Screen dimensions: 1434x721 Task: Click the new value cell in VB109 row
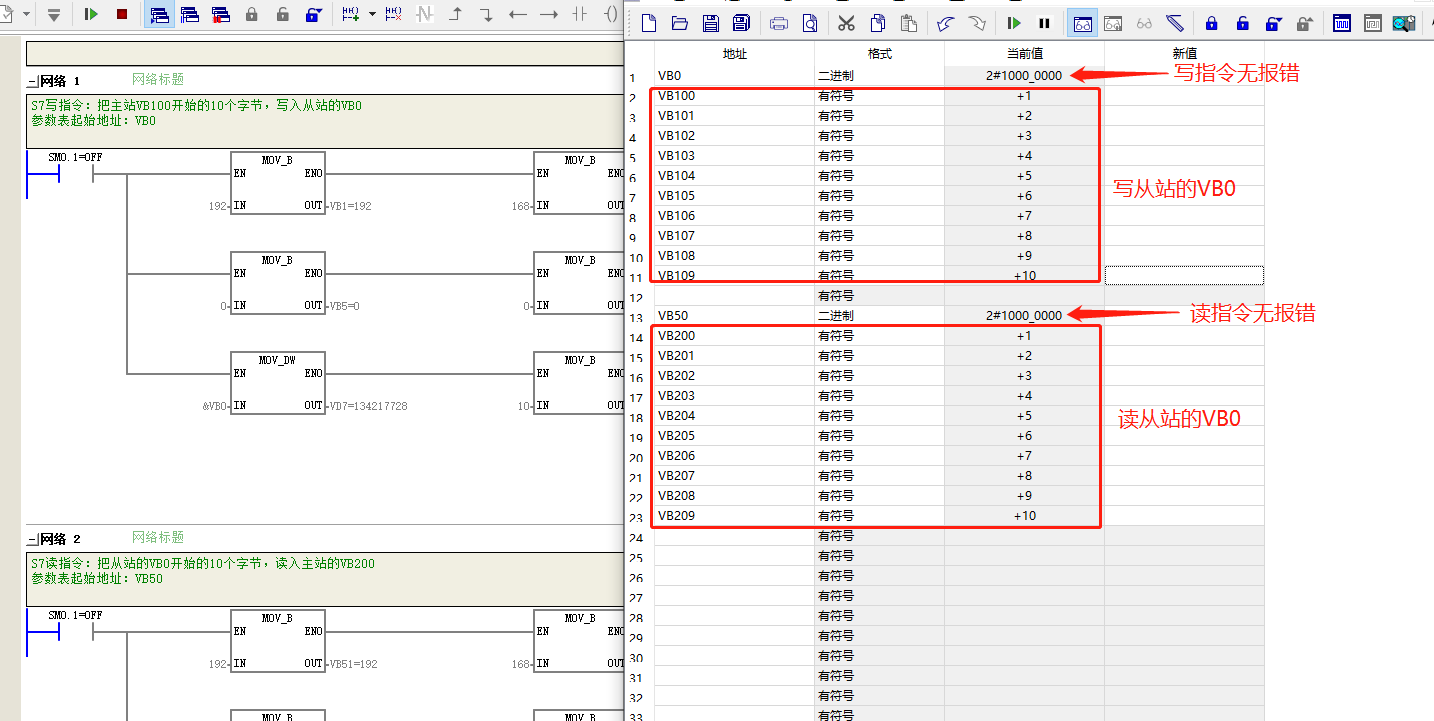[1184, 275]
